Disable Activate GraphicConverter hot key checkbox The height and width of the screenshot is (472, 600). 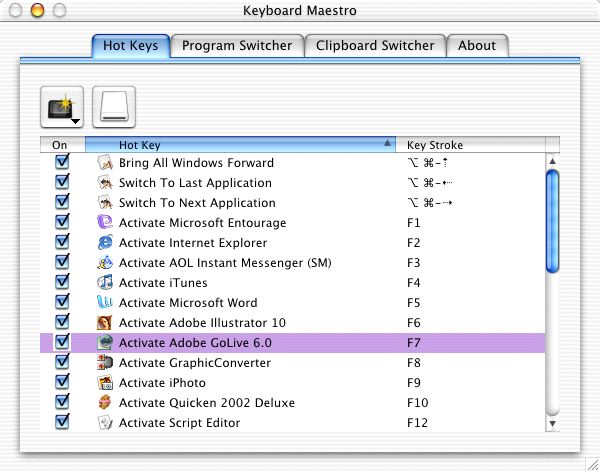coord(62,361)
